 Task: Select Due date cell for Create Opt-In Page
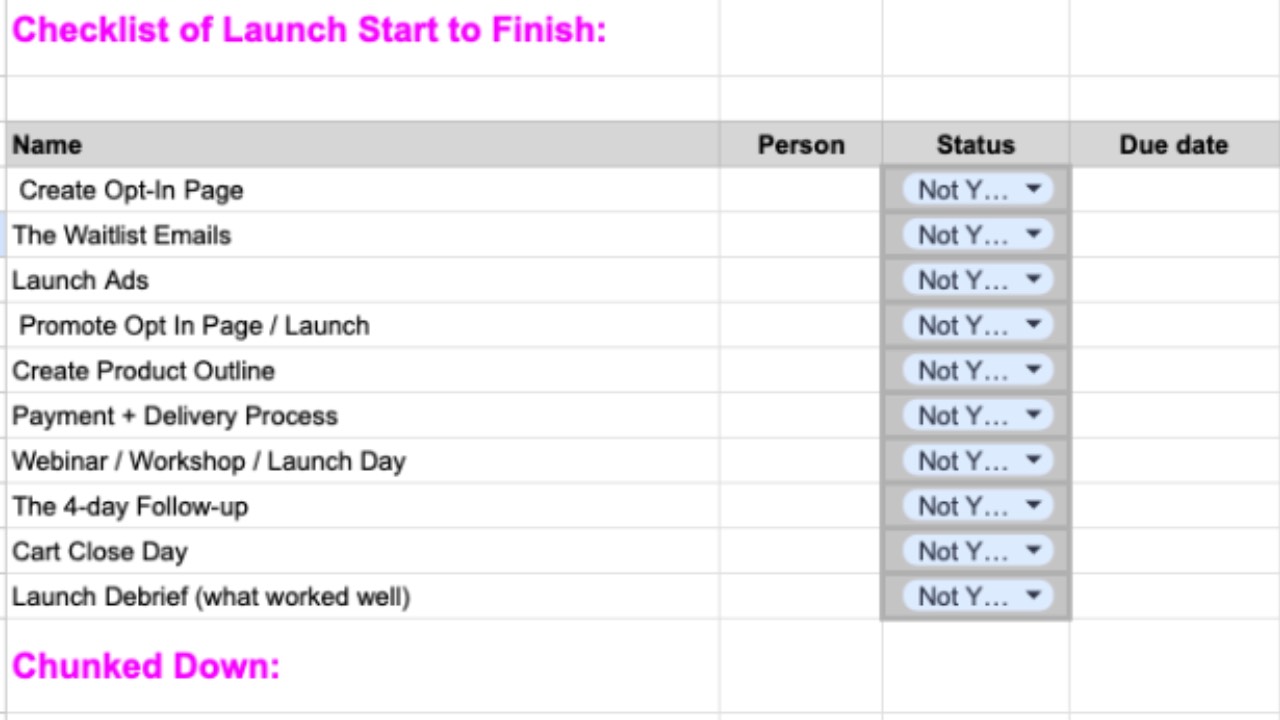(1174, 189)
